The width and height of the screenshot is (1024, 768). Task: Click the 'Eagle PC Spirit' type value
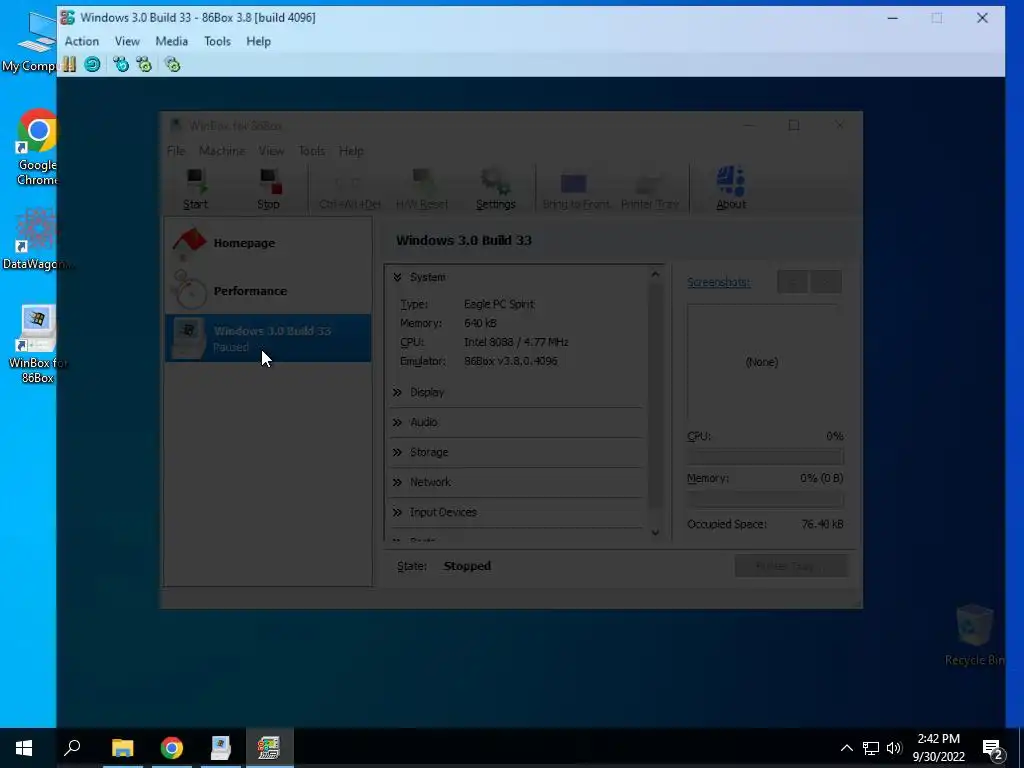(x=499, y=304)
